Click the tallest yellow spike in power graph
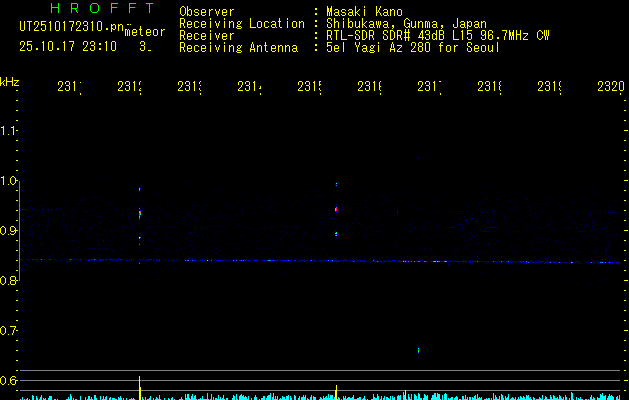Image resolution: width=629 pixels, height=400 pixels. (x=140, y=388)
